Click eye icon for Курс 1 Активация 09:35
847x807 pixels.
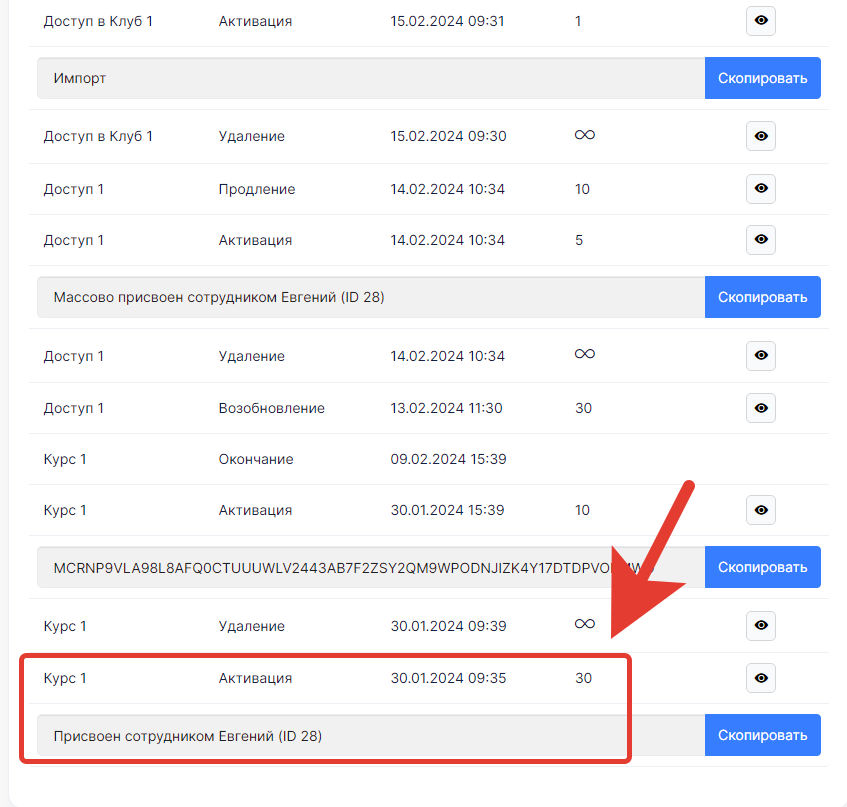[x=761, y=678]
